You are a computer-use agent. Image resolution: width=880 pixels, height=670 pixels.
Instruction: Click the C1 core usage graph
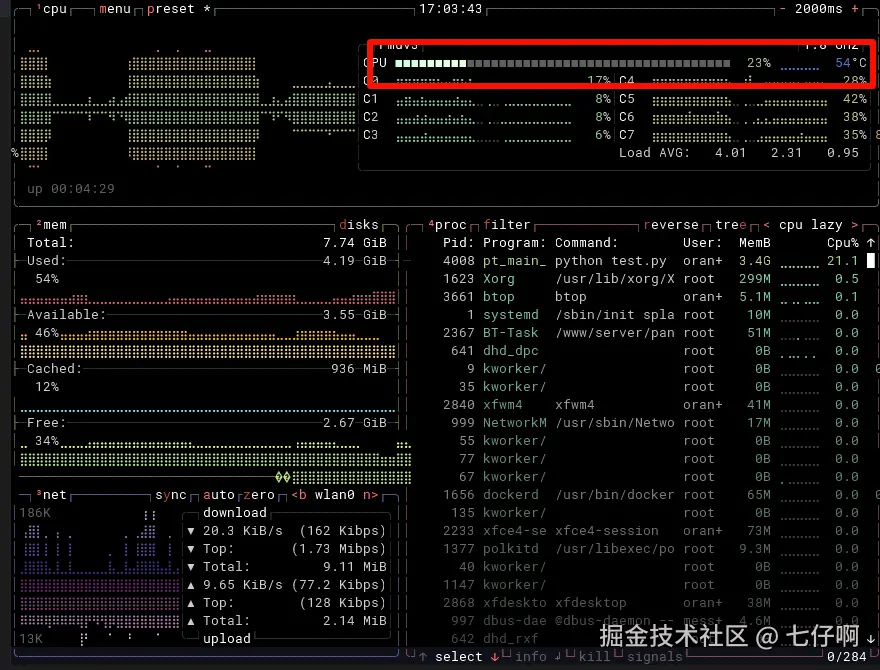484,101
